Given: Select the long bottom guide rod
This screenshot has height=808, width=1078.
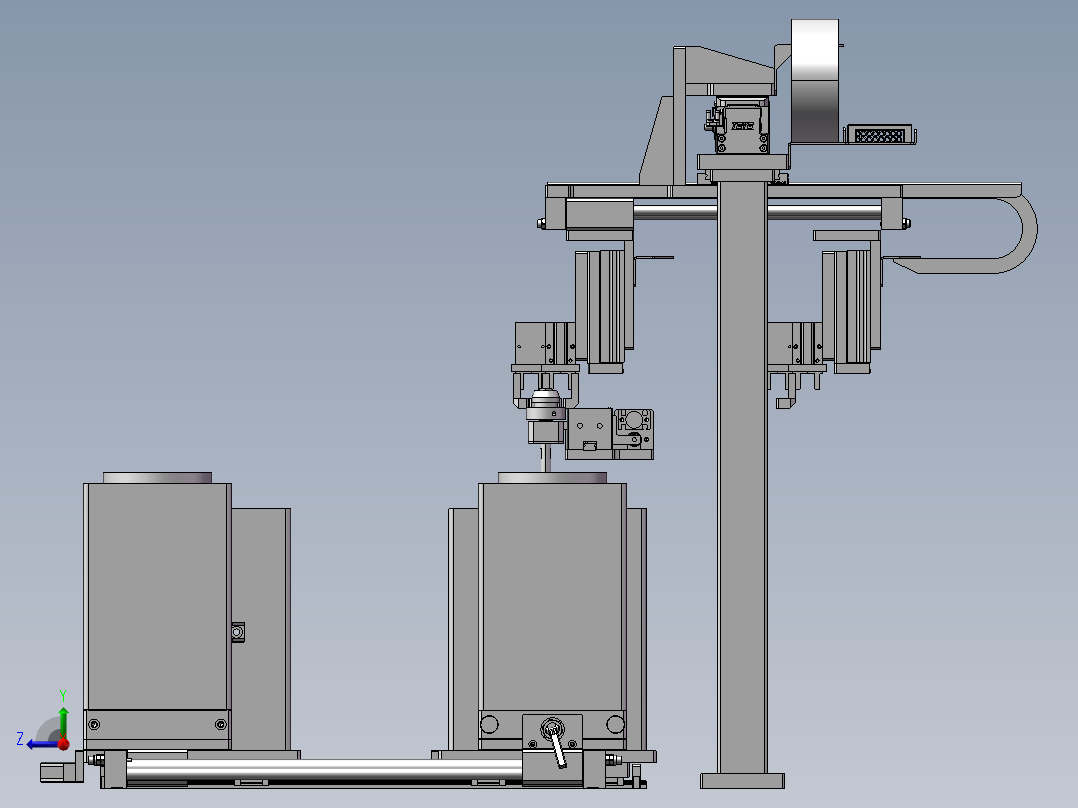Looking at the screenshot, I should click(x=323, y=769).
